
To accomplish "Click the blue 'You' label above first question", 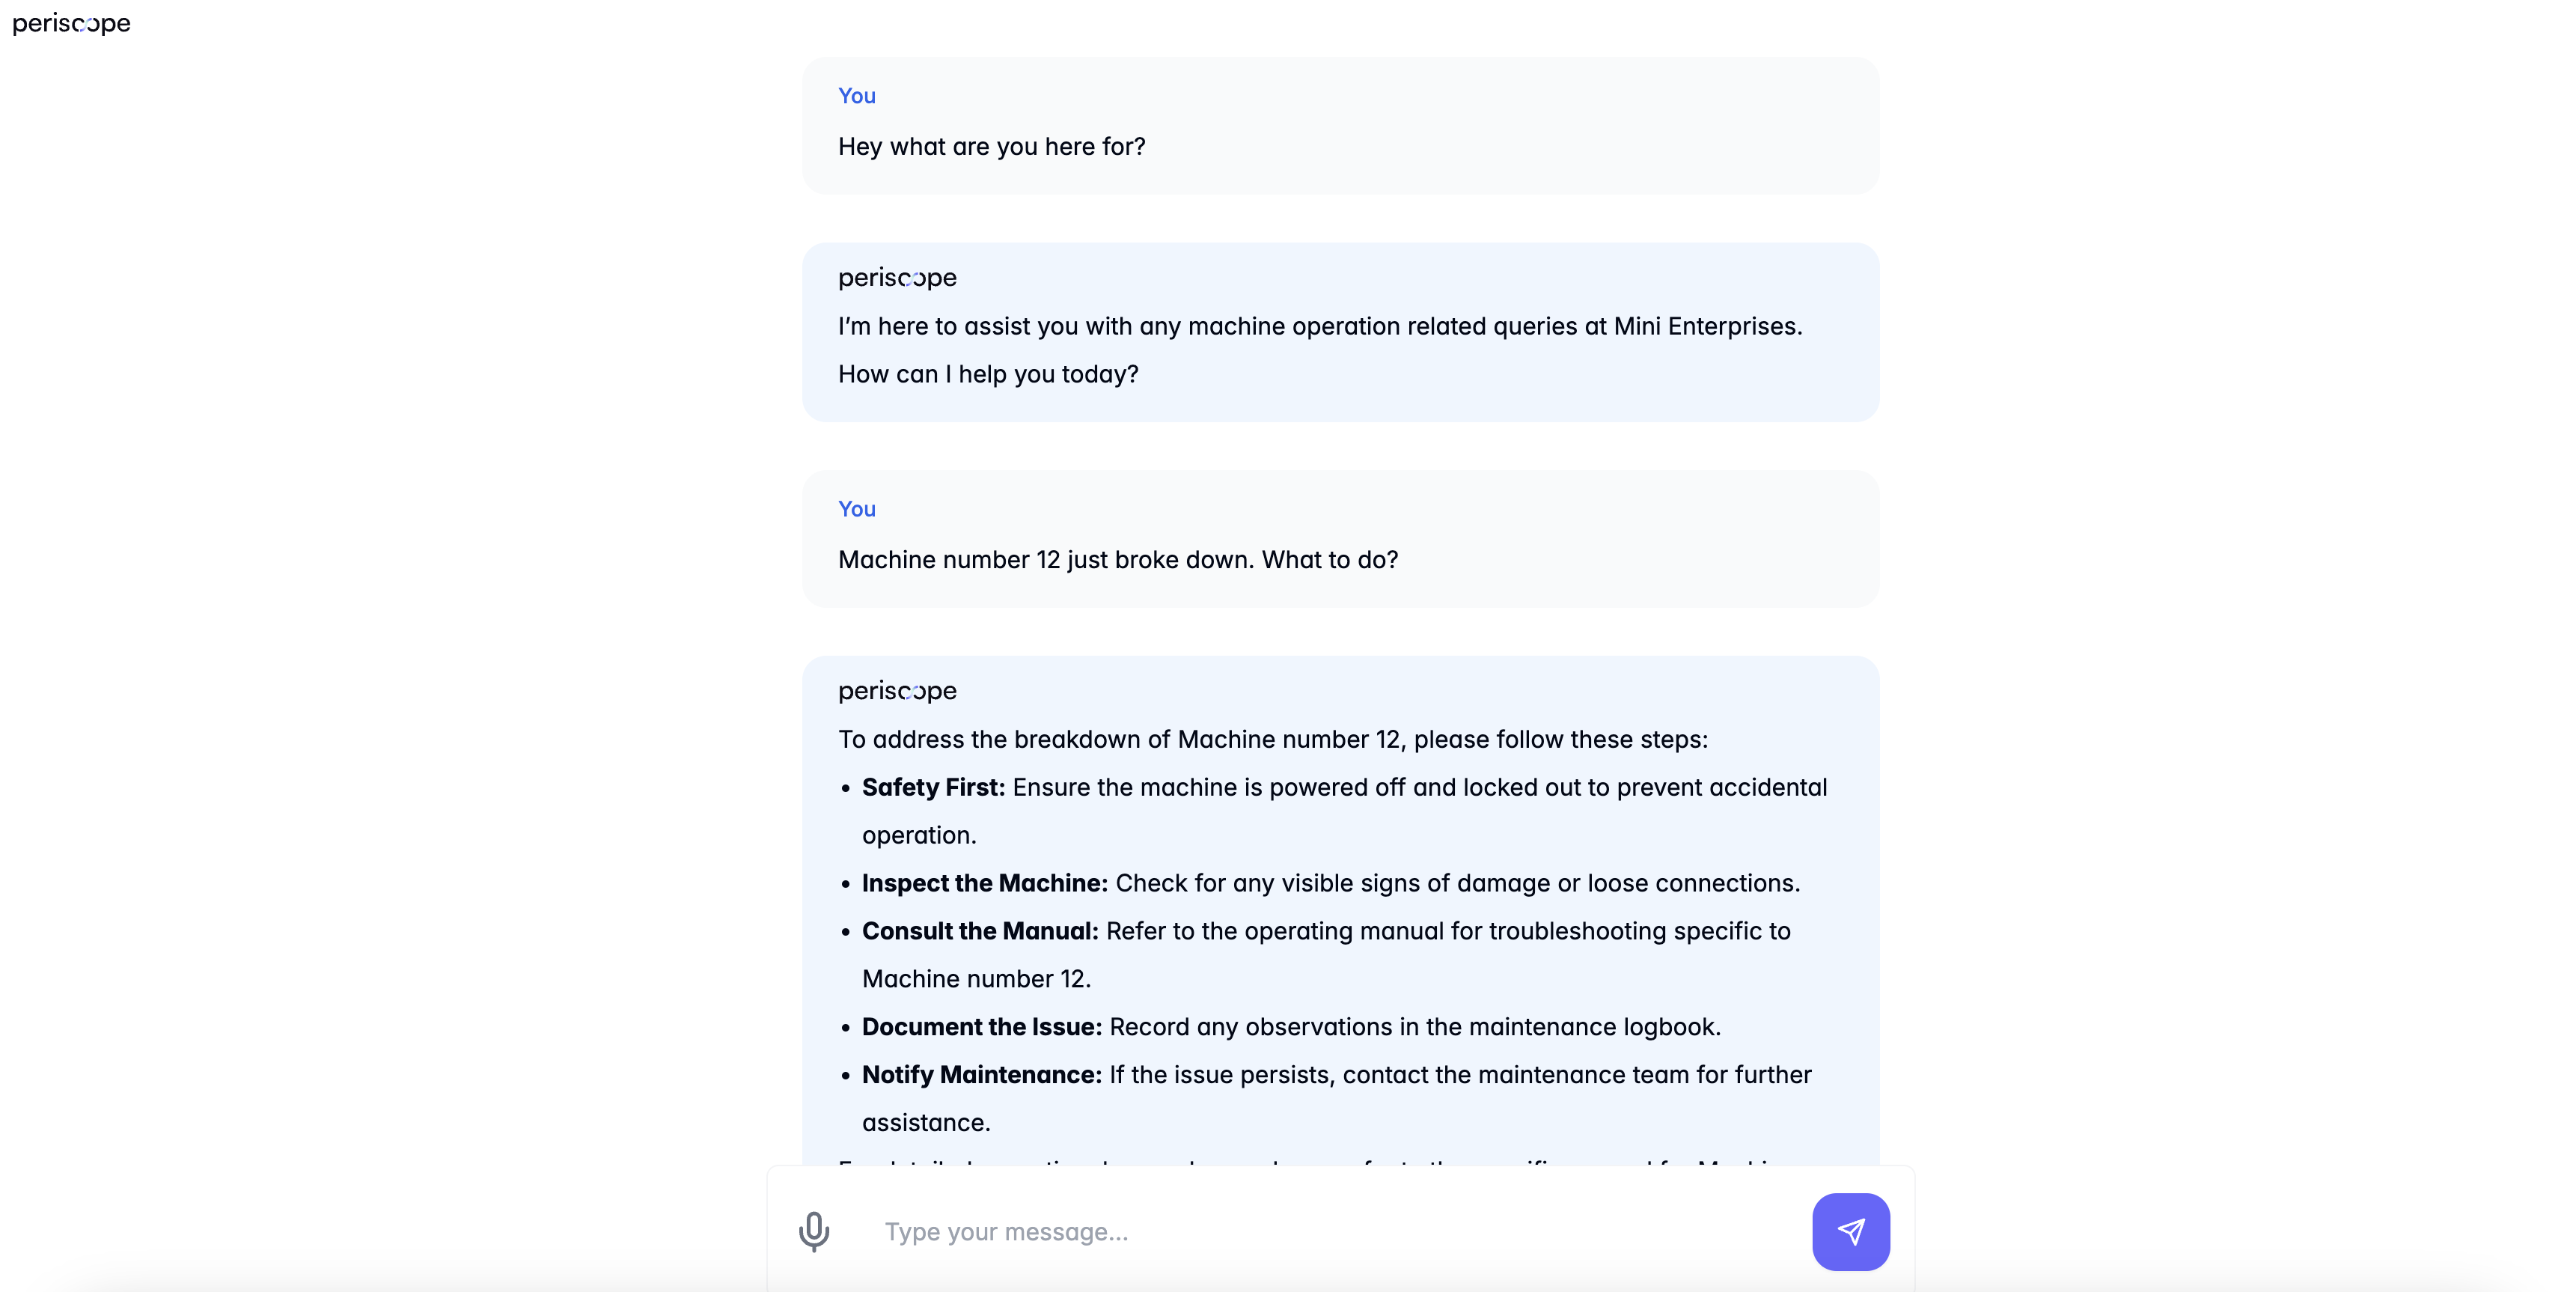I will (856, 95).
